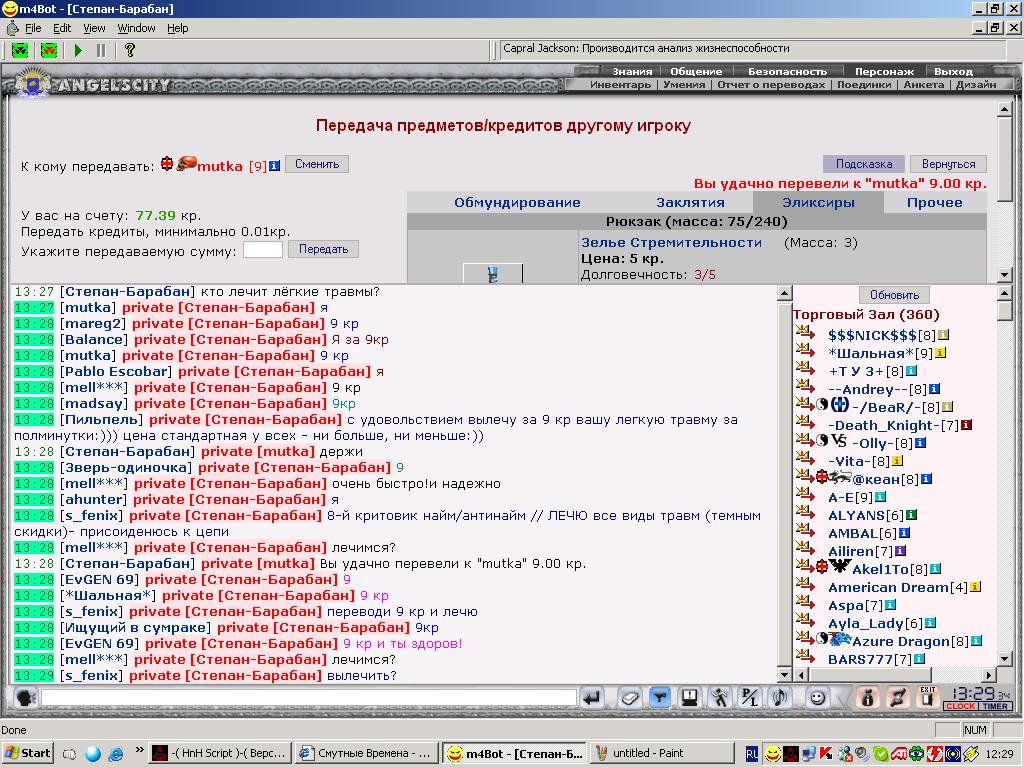The height and width of the screenshot is (768, 1024).
Task: Switch display to CLOCK mode
Action: tap(960, 707)
